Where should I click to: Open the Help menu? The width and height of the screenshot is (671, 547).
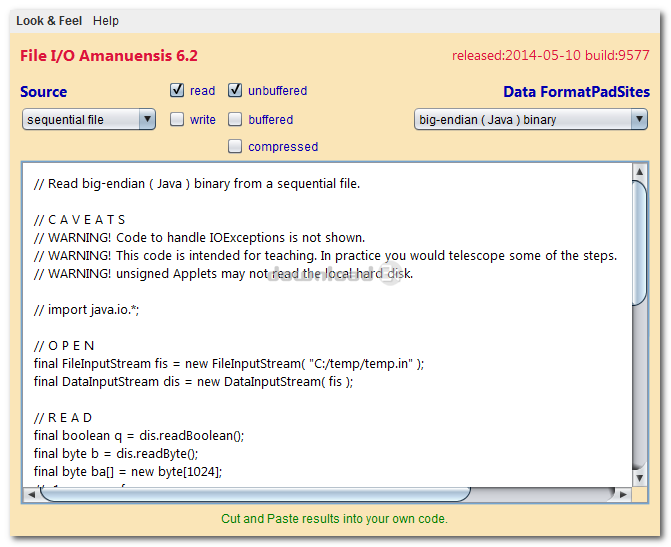pos(106,21)
